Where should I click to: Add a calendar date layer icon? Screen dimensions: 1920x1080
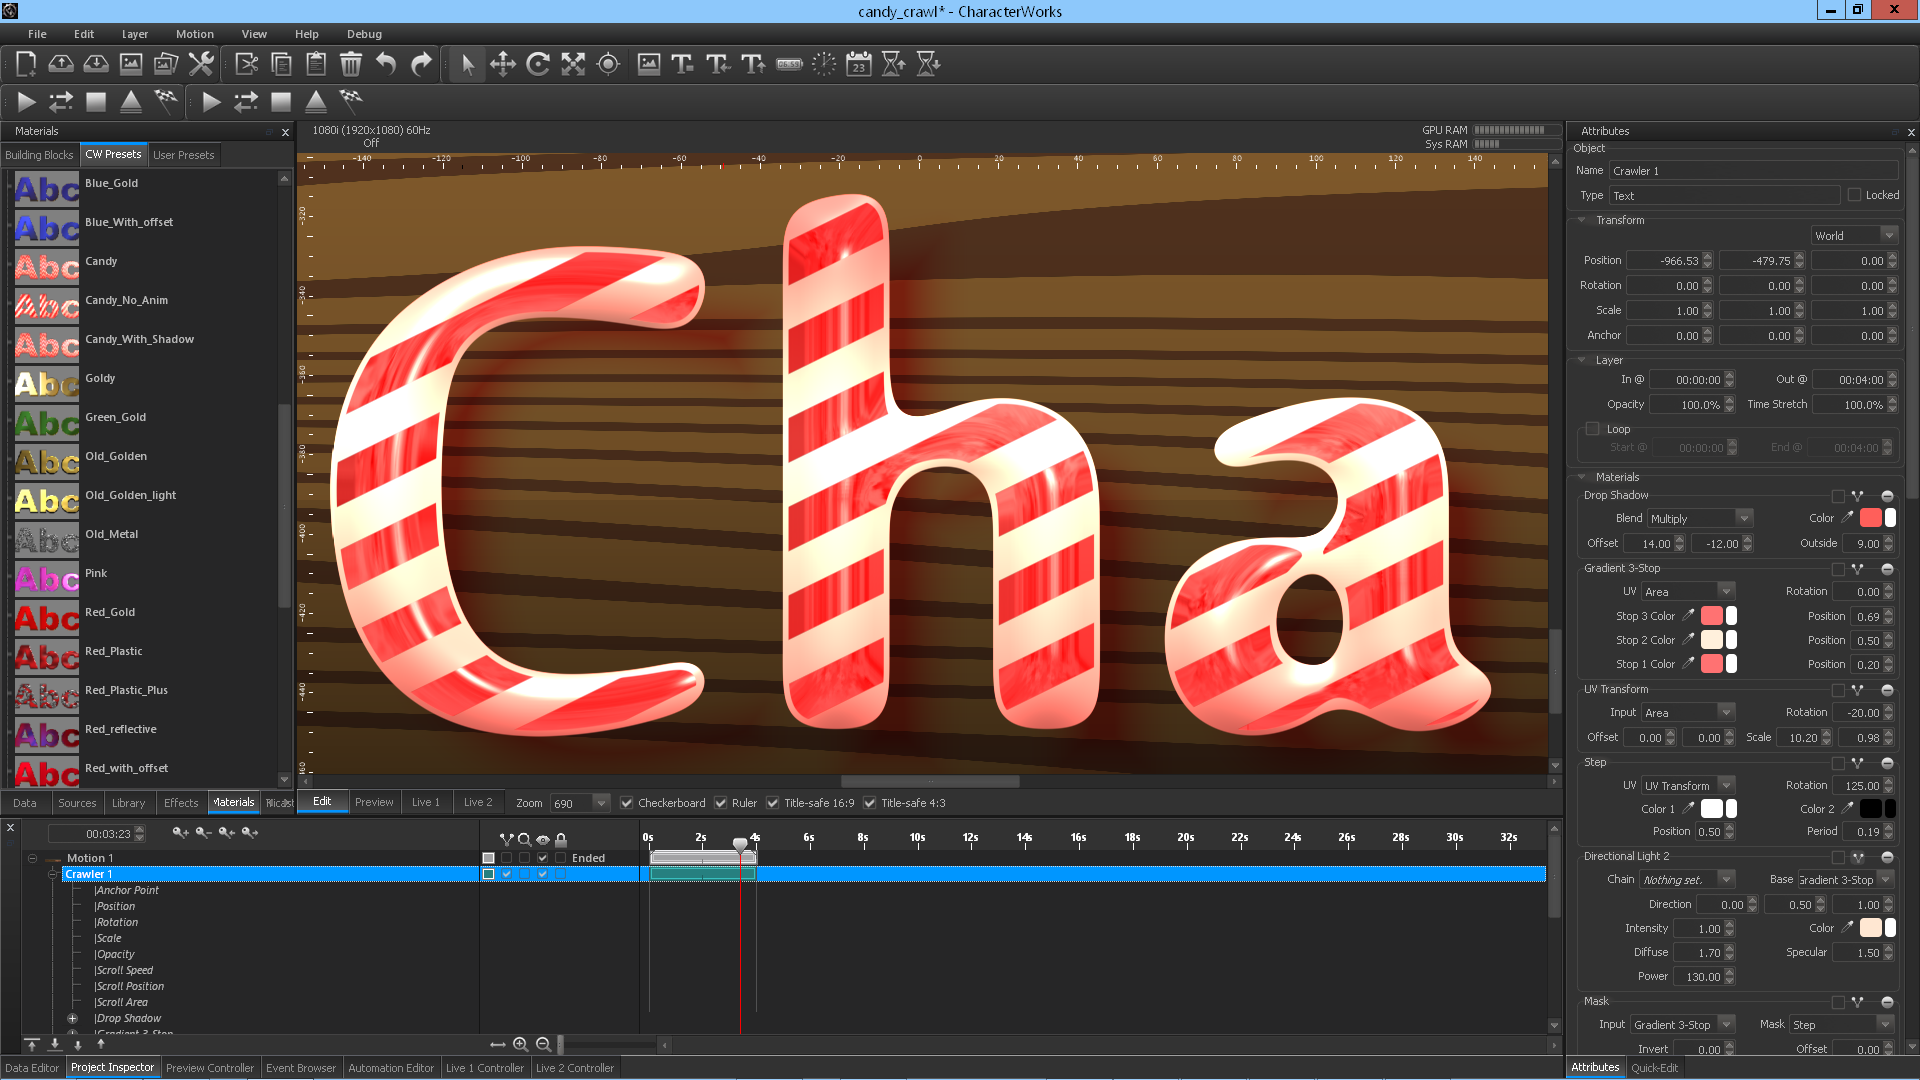(x=859, y=65)
